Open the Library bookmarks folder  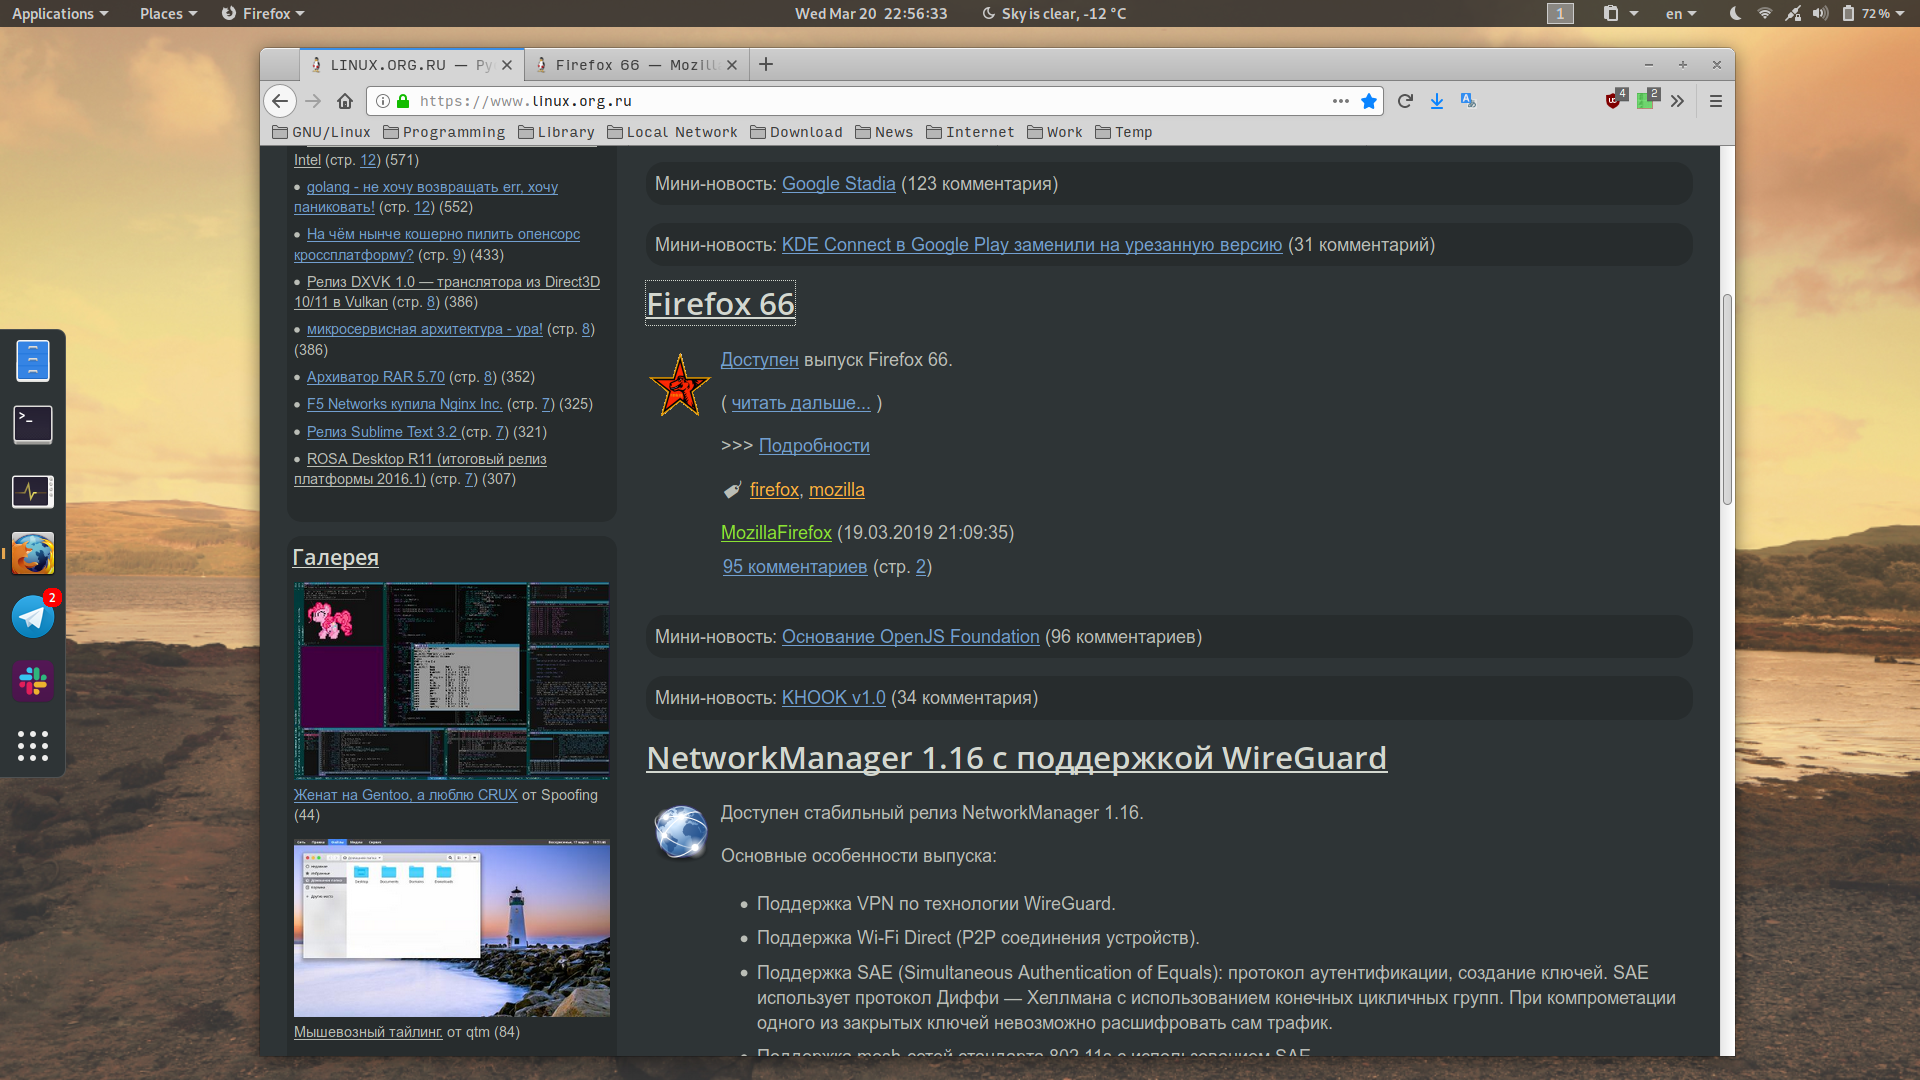[556, 132]
